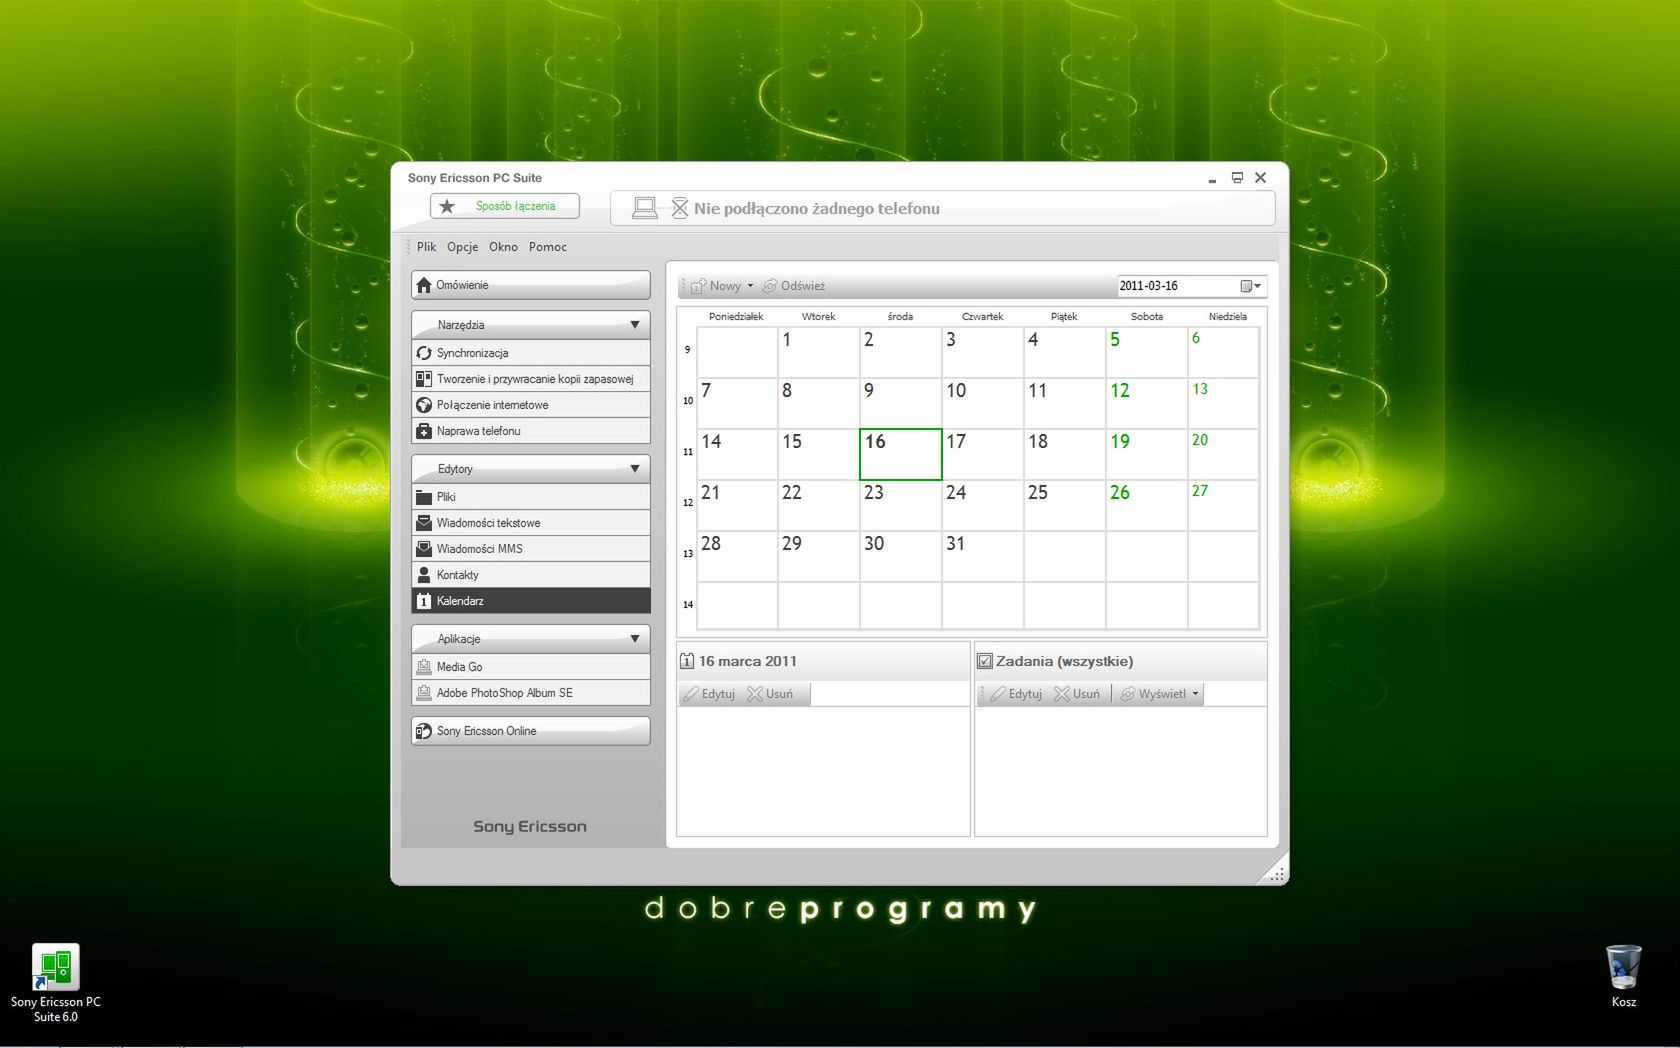This screenshot has width=1680, height=1048.
Task: Click the Zadania (wszystkie) checkbox icon
Action: point(985,661)
